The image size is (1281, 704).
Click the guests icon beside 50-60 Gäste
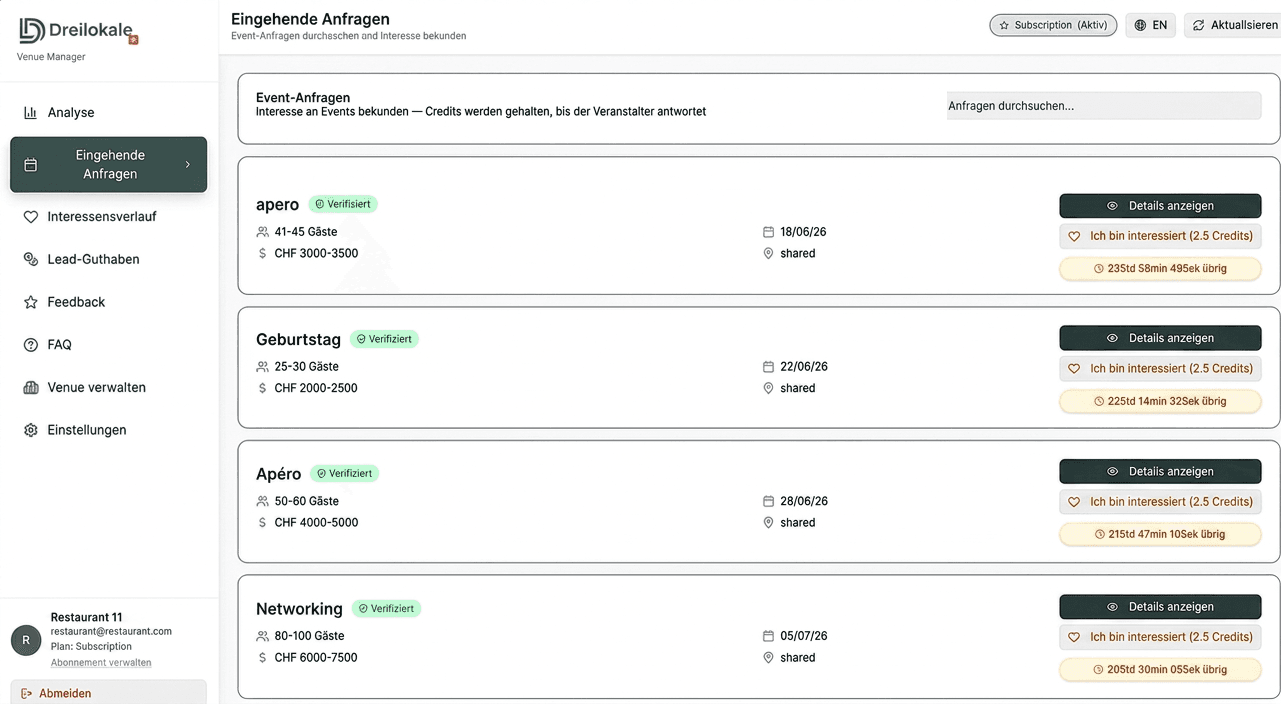(262, 501)
